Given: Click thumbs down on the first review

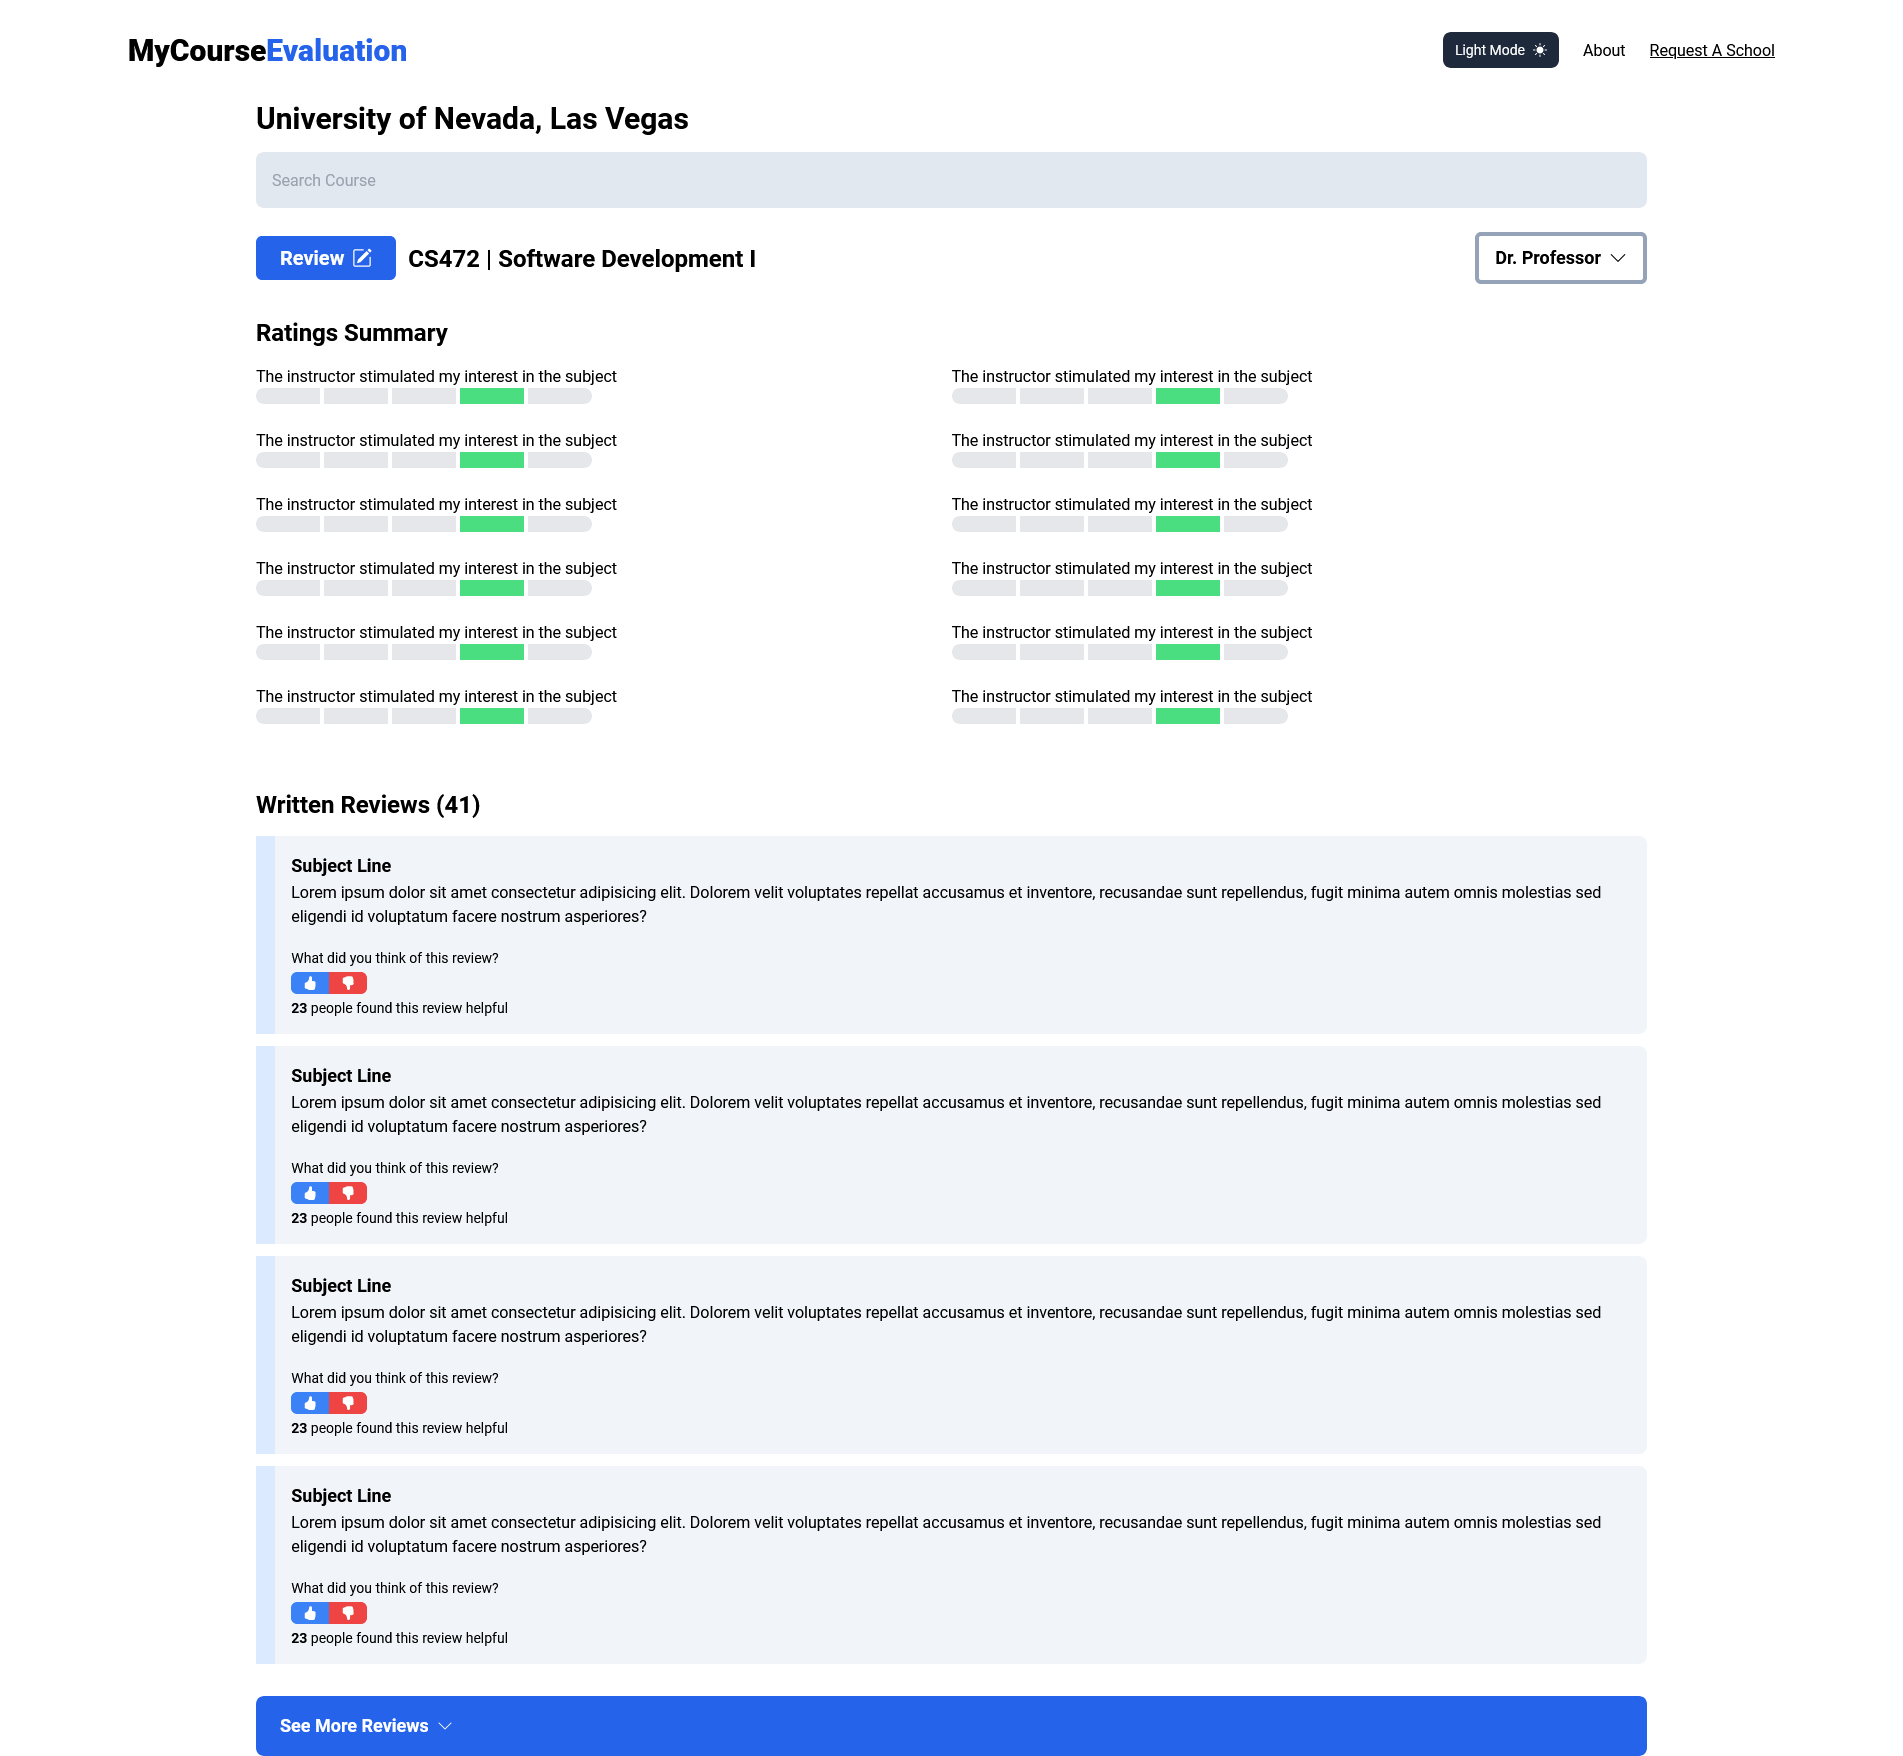Looking at the screenshot, I should click(x=348, y=983).
